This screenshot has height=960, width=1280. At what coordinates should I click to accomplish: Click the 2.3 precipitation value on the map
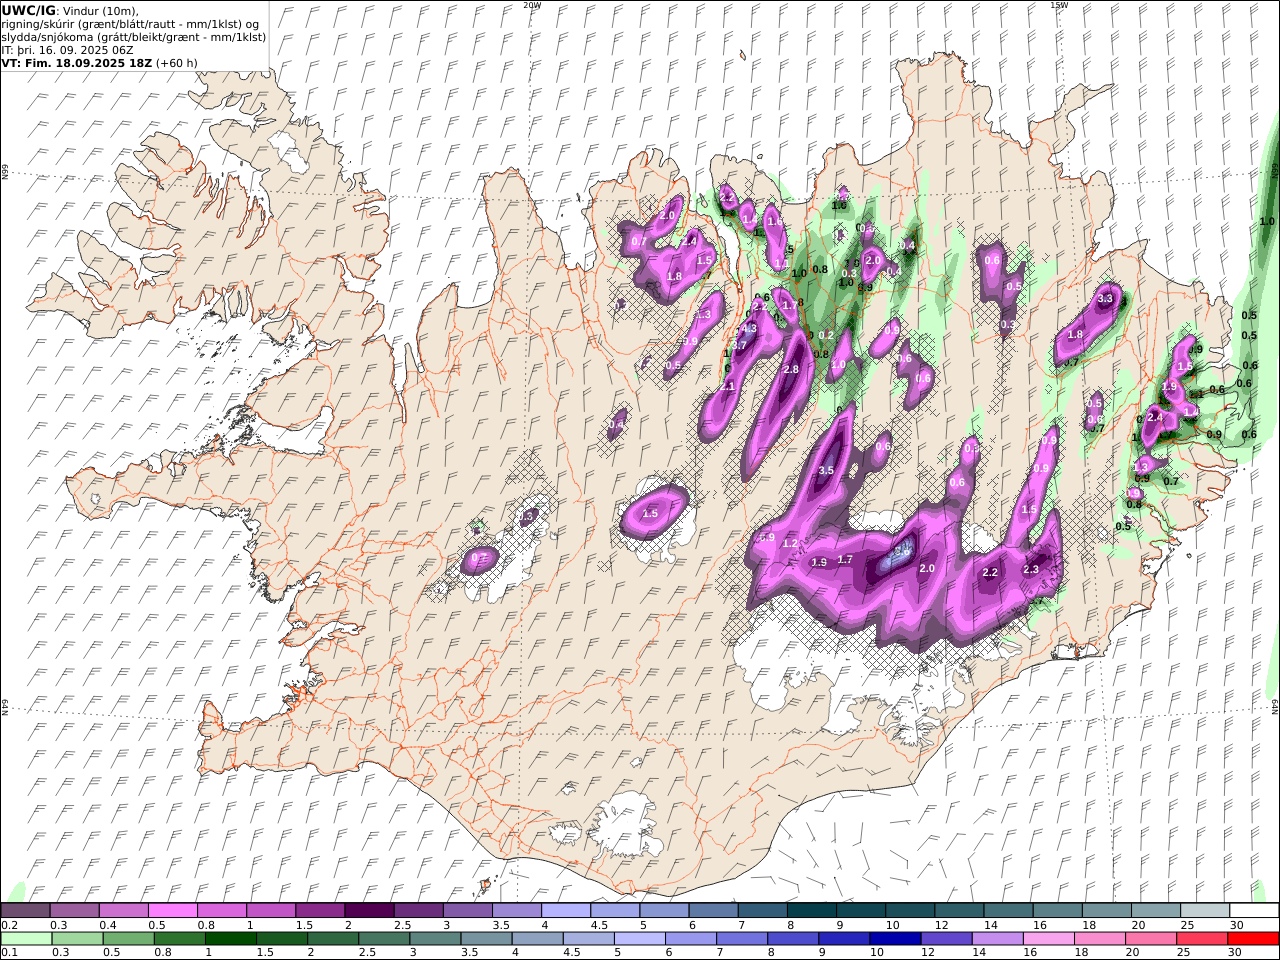(1032, 569)
